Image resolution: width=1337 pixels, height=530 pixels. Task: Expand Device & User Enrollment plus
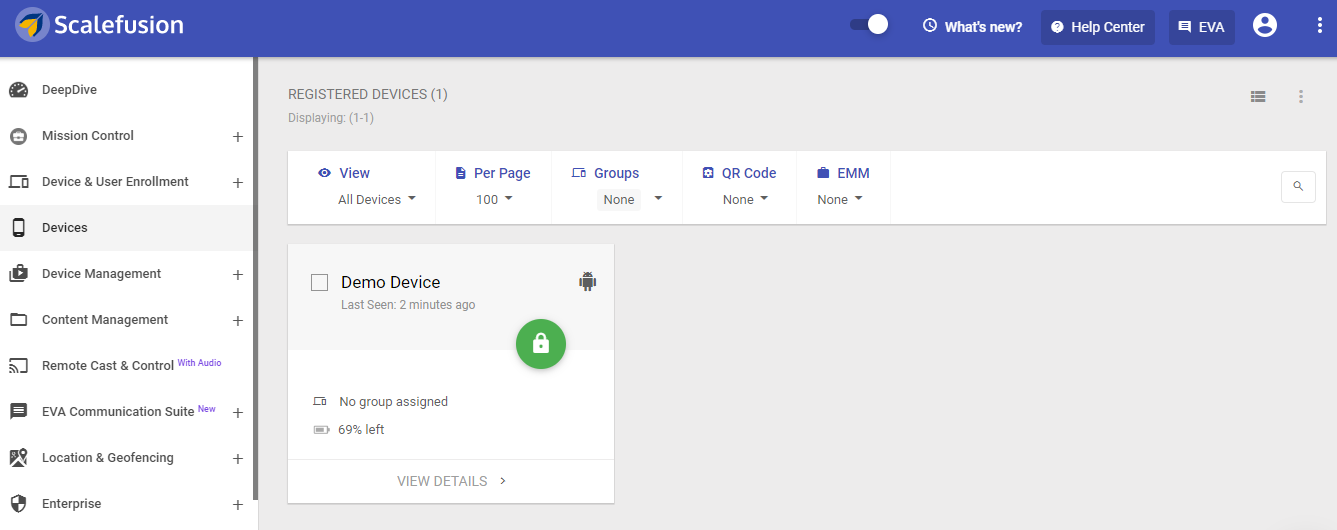pos(238,183)
